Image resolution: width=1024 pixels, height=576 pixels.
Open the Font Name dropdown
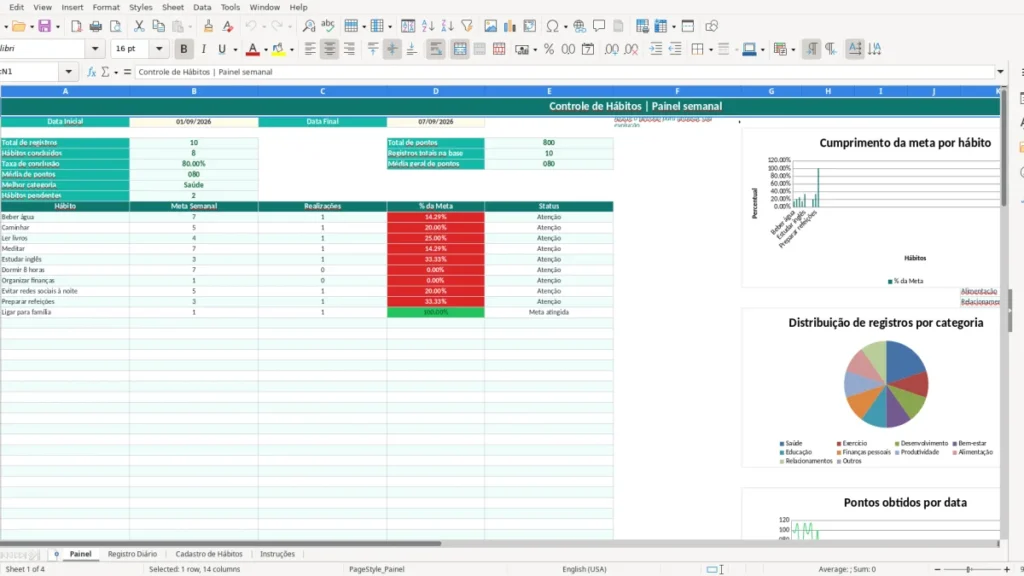(x=95, y=49)
